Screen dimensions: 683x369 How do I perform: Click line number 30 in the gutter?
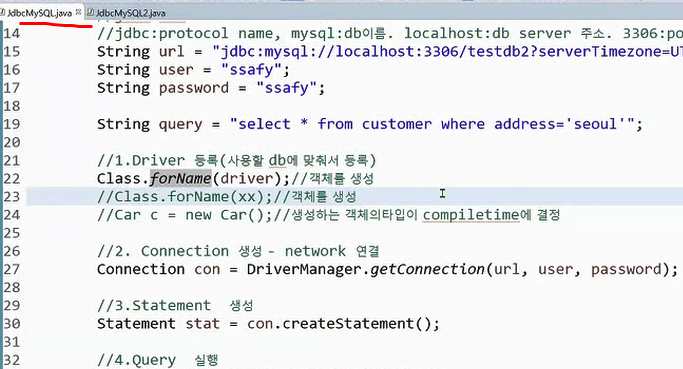tap(12, 324)
